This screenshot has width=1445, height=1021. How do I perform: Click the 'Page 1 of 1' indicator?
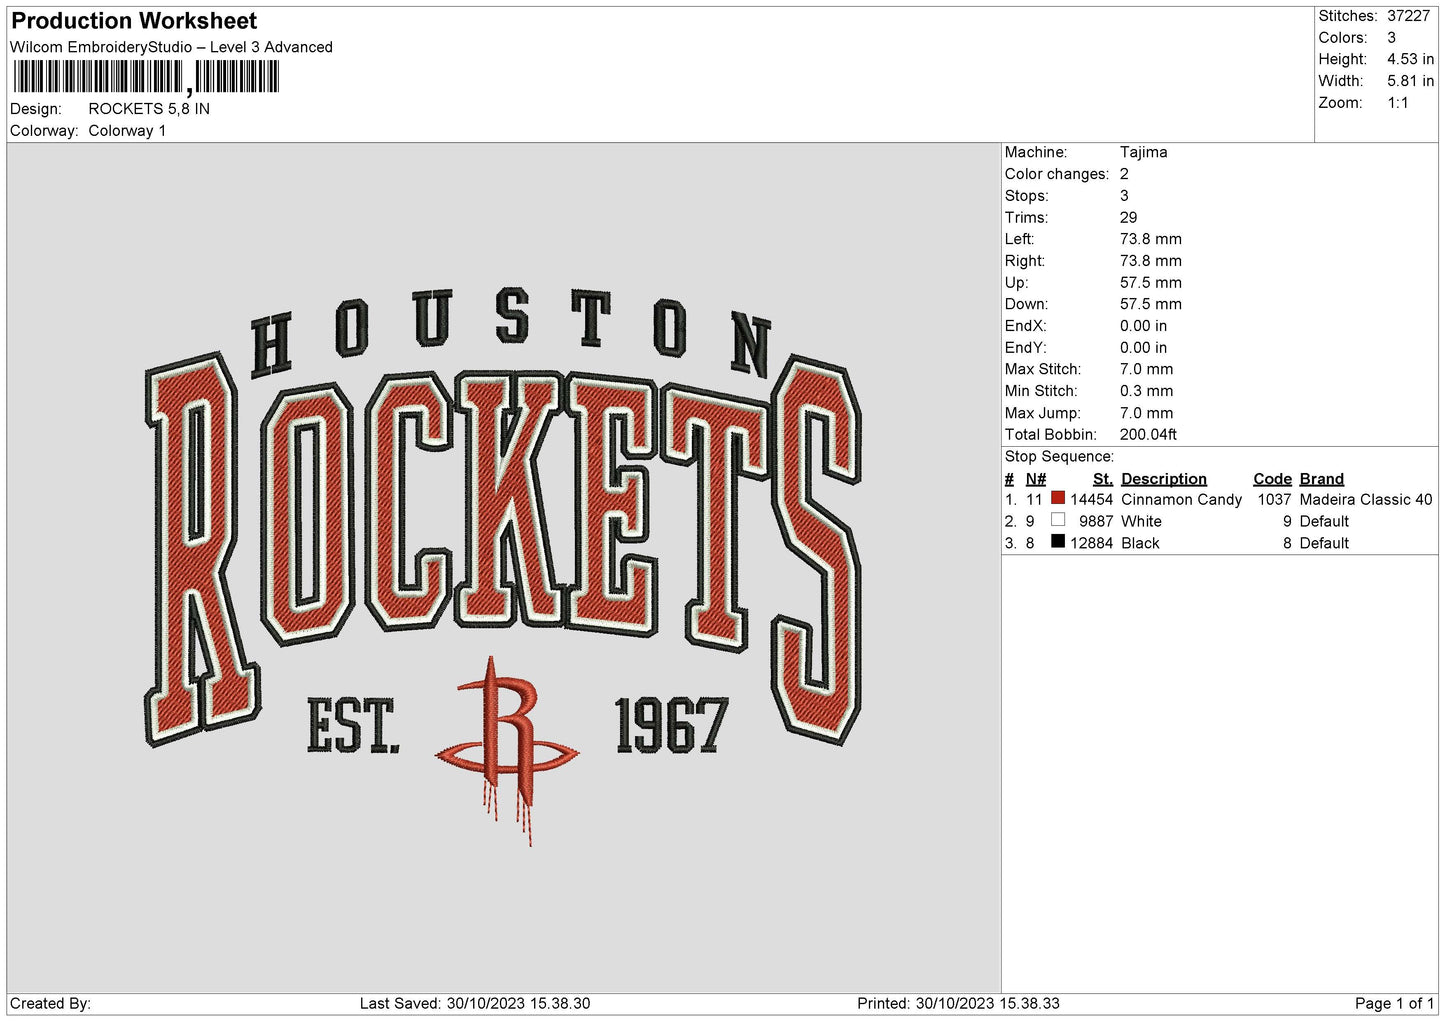(1394, 1003)
